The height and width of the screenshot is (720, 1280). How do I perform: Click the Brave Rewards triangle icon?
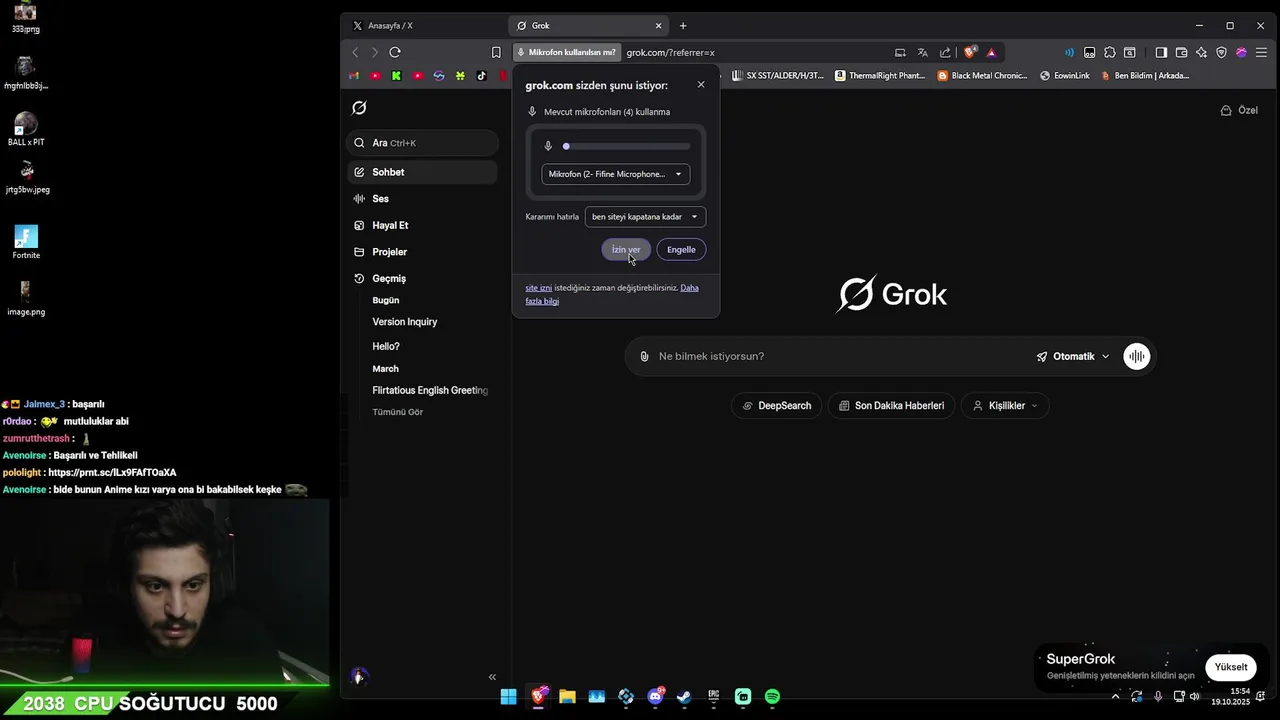[x=991, y=52]
